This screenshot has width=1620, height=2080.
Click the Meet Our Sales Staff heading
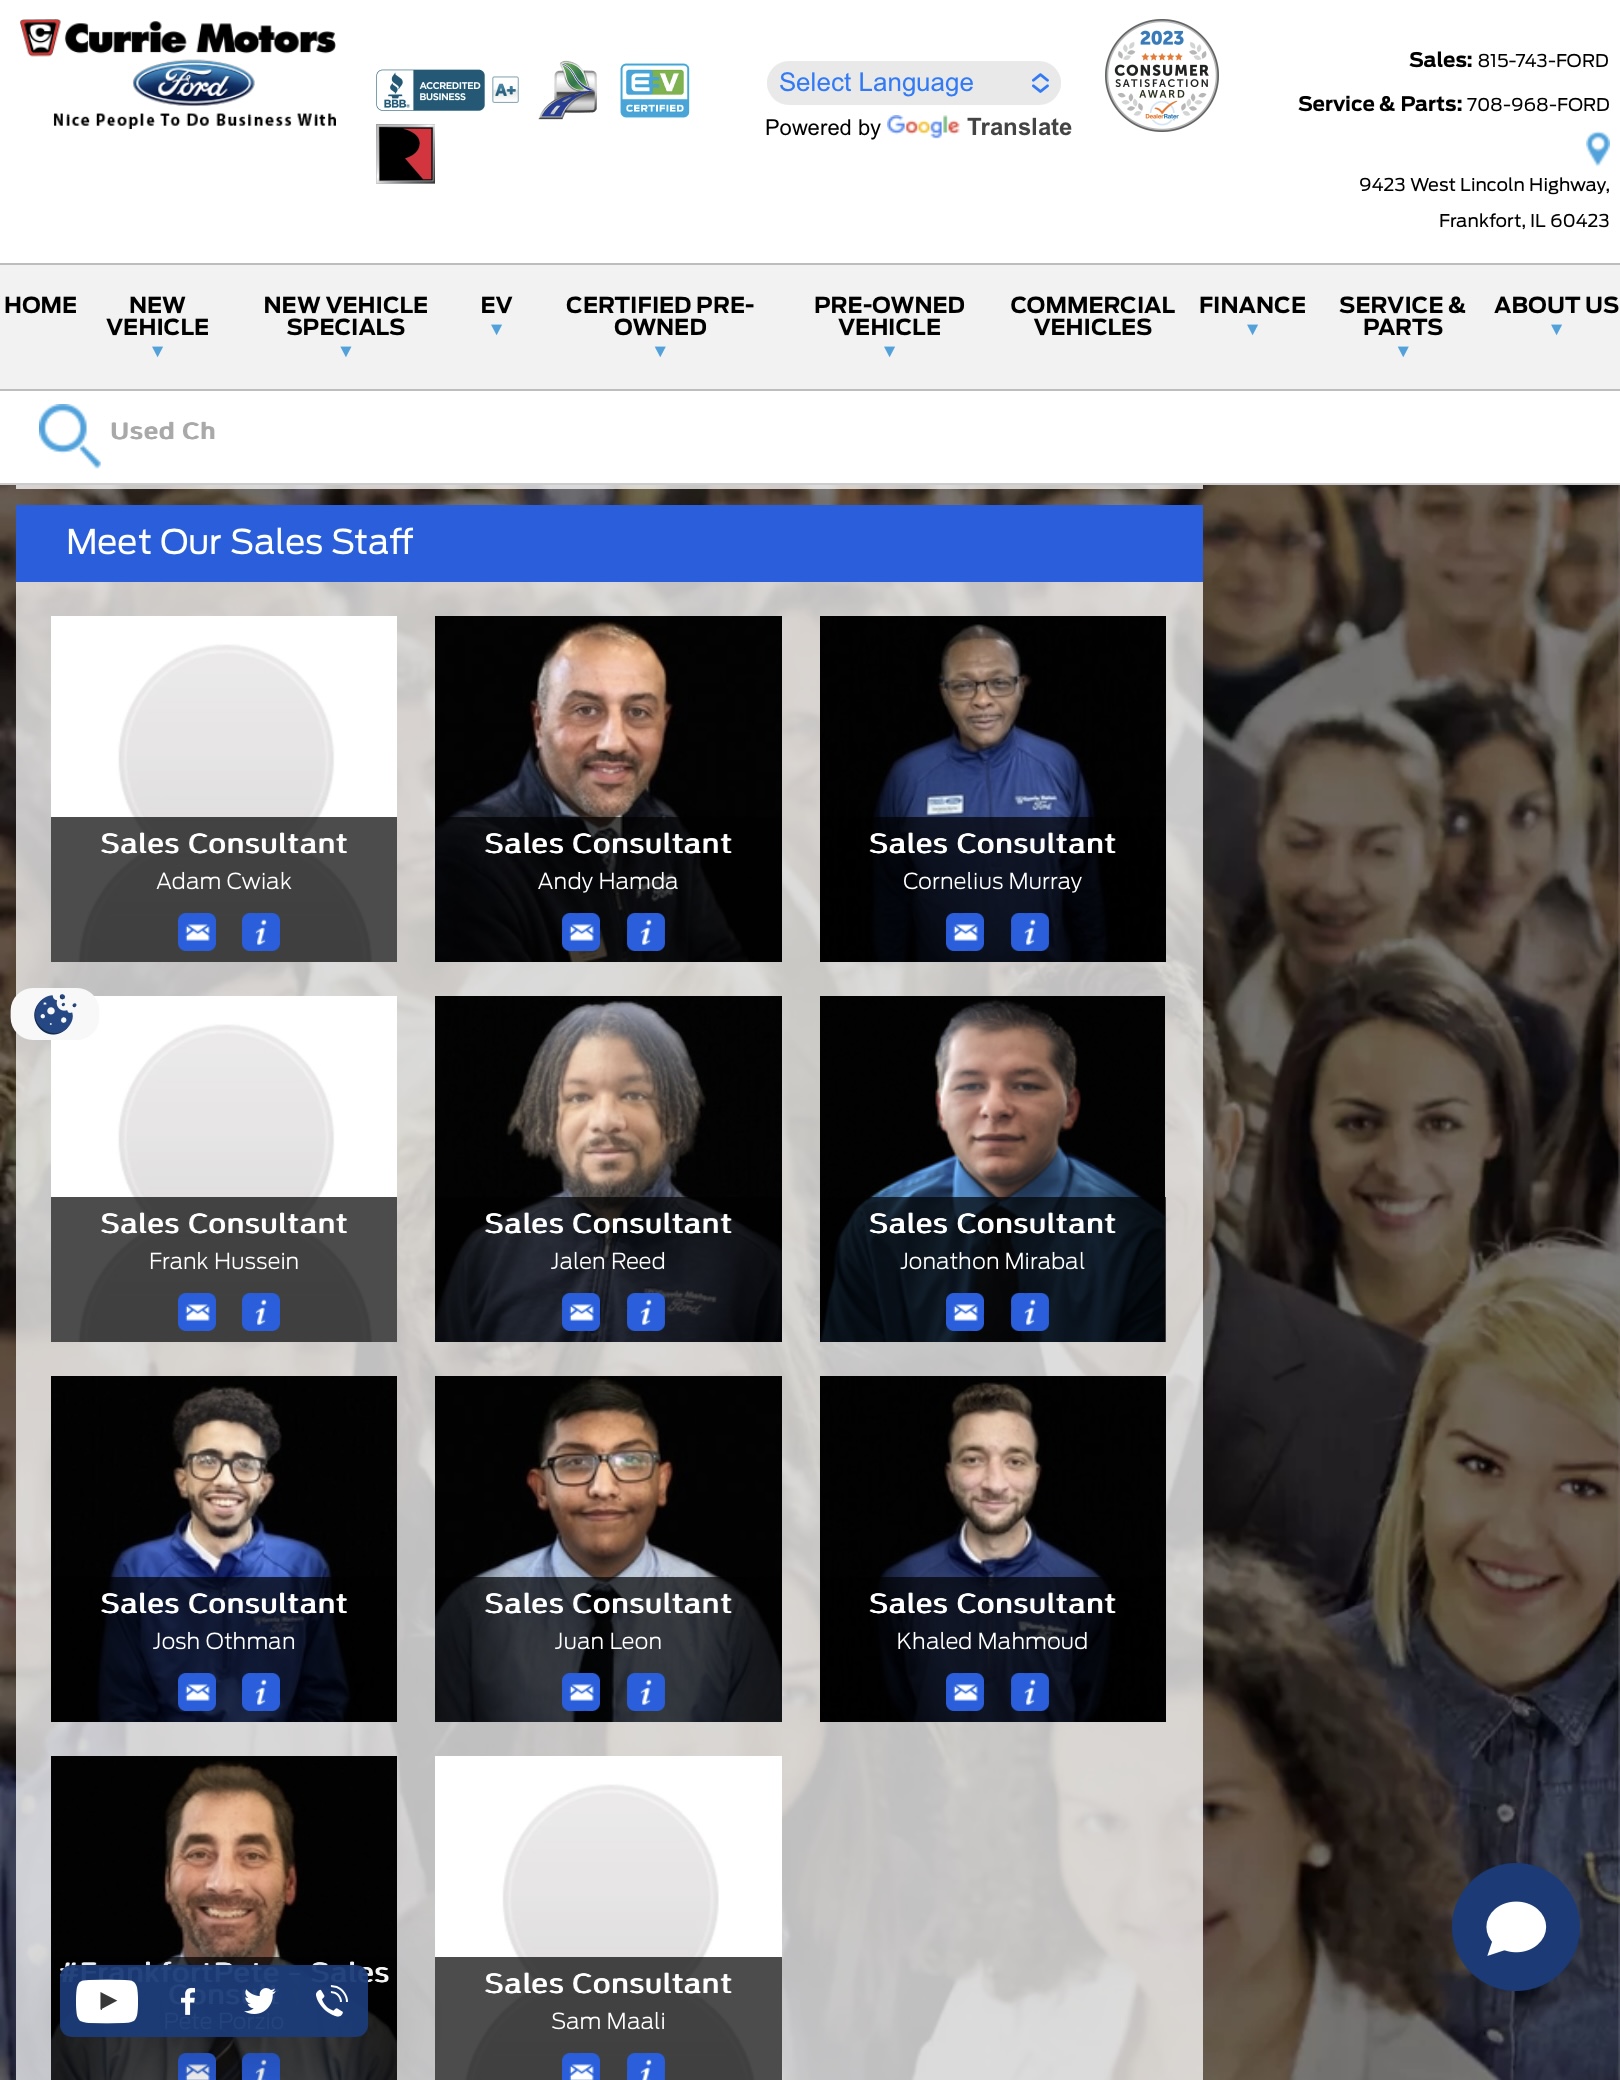(239, 542)
